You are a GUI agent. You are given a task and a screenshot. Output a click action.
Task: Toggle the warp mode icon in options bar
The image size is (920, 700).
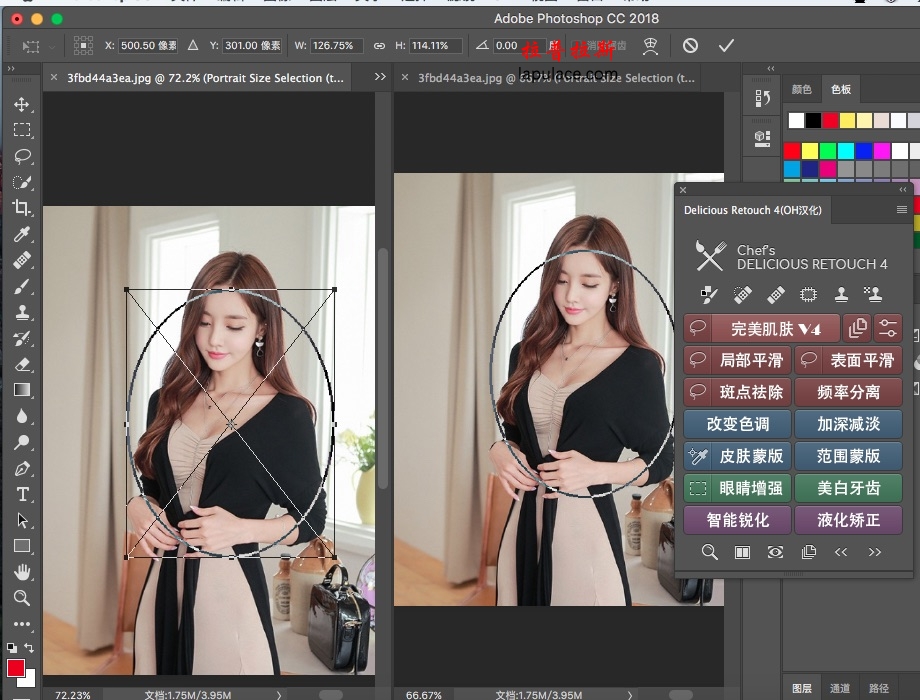(651, 46)
